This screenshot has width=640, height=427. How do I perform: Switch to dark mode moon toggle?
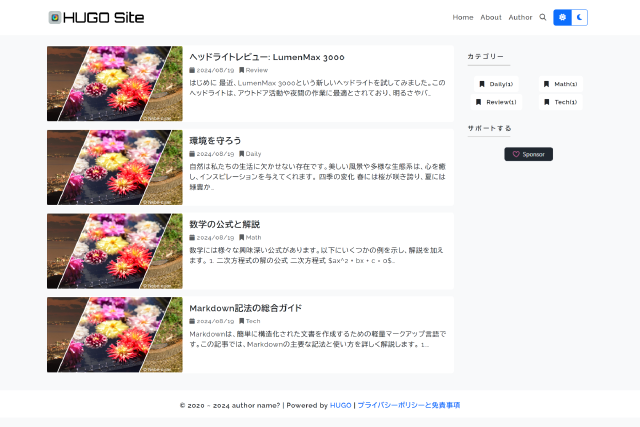pyautogui.click(x=579, y=17)
